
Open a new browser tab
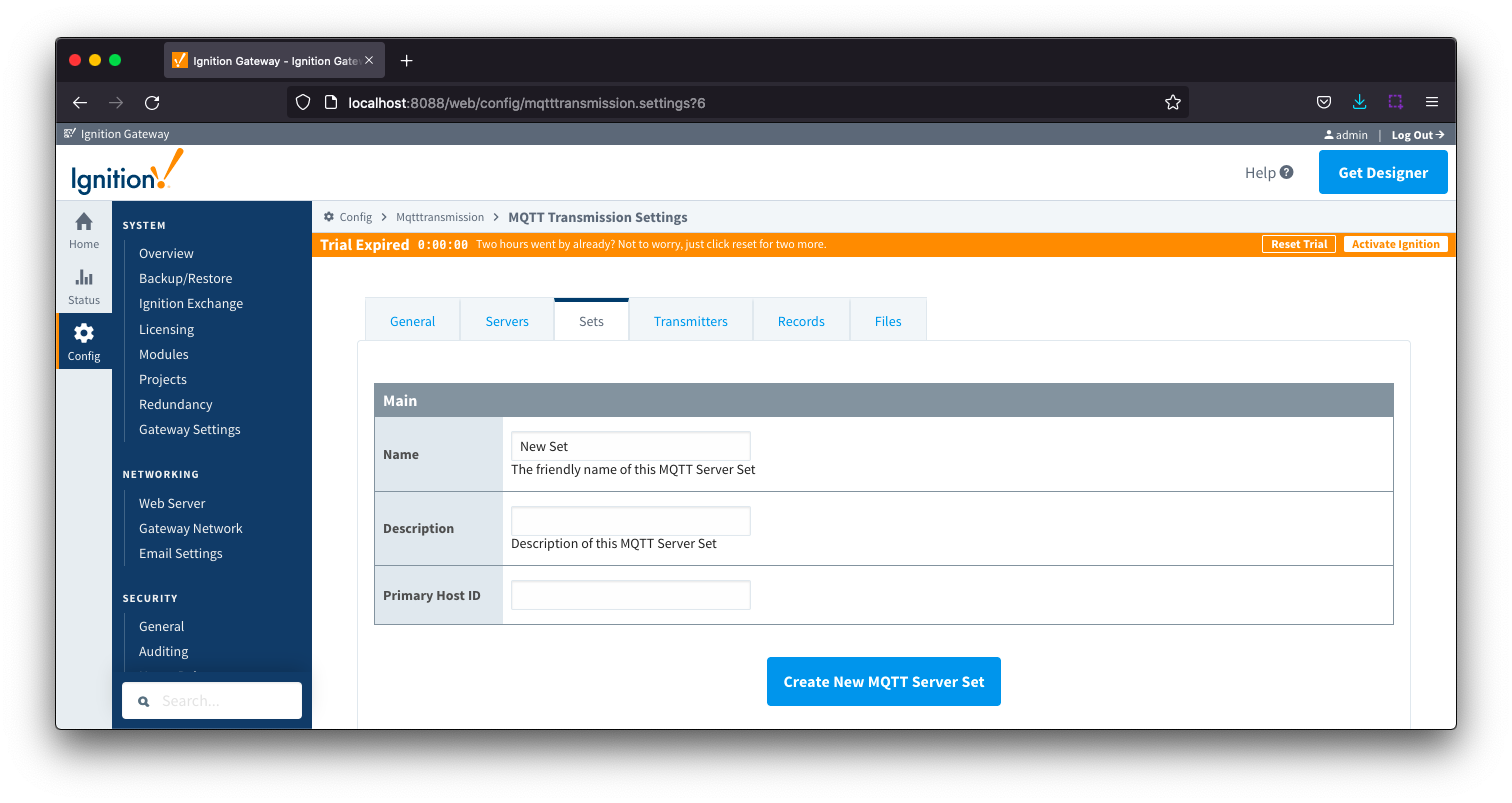point(406,61)
